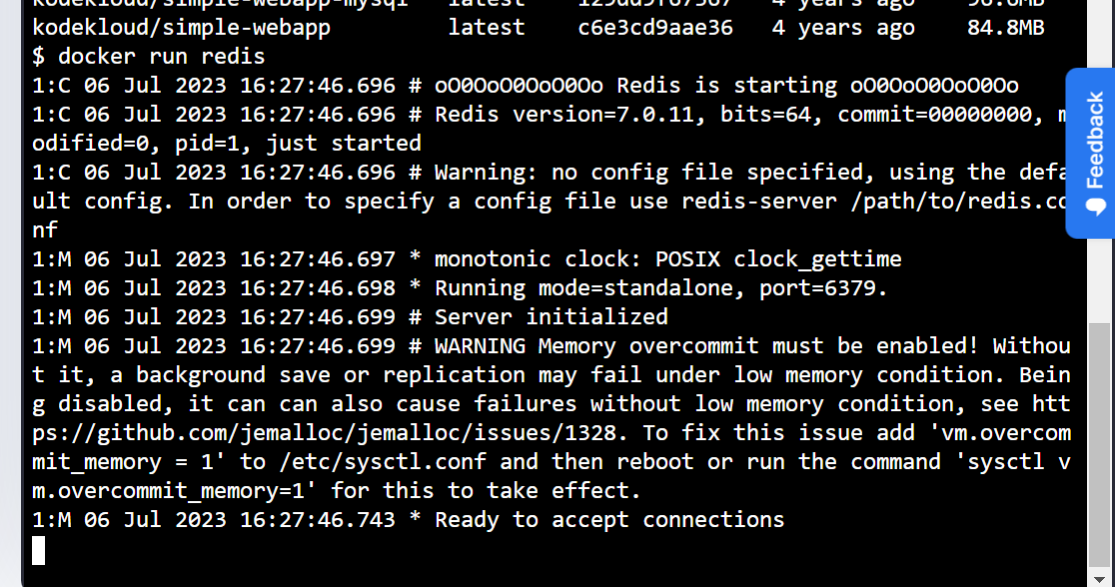The width and height of the screenshot is (1115, 587).
Task: Click the 'monotonic clock: POSIX clock_gettime' line
Action: click(667, 260)
